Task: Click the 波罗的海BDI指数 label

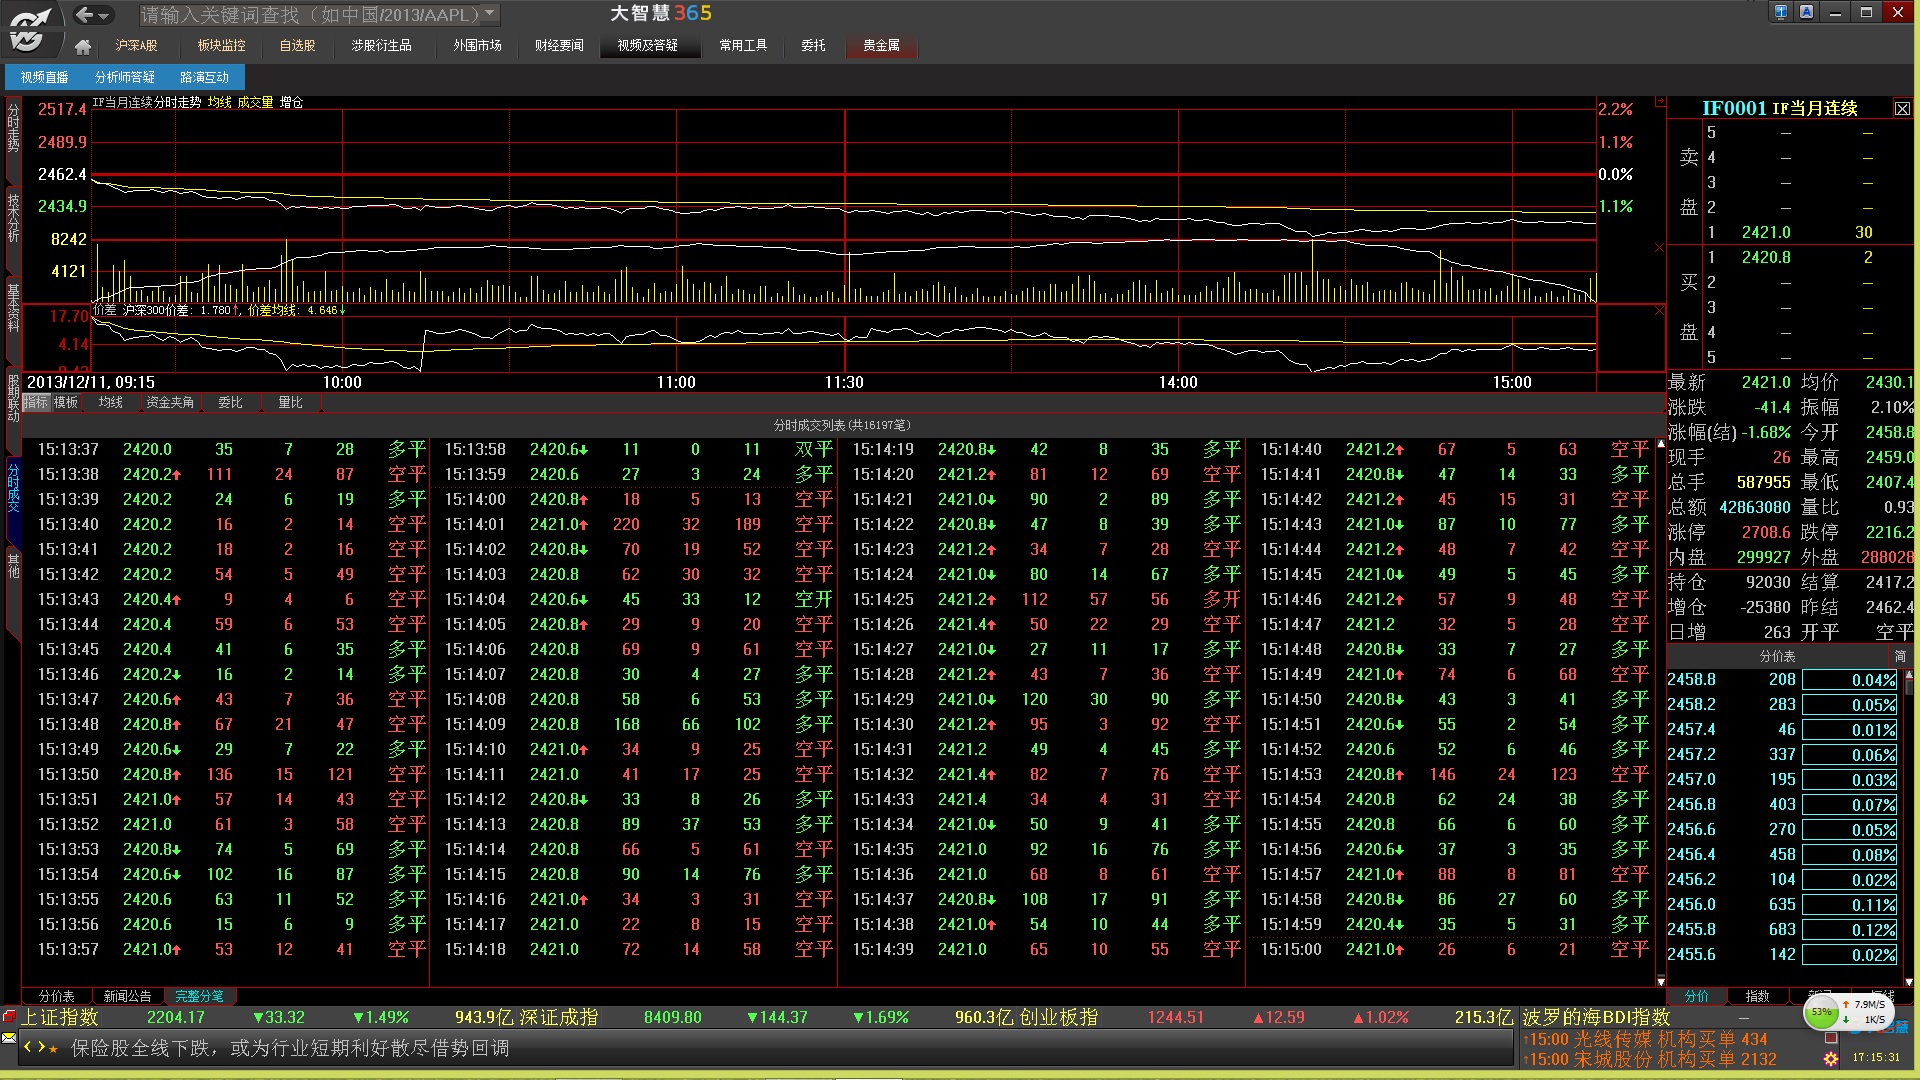Action: pos(1597,1017)
